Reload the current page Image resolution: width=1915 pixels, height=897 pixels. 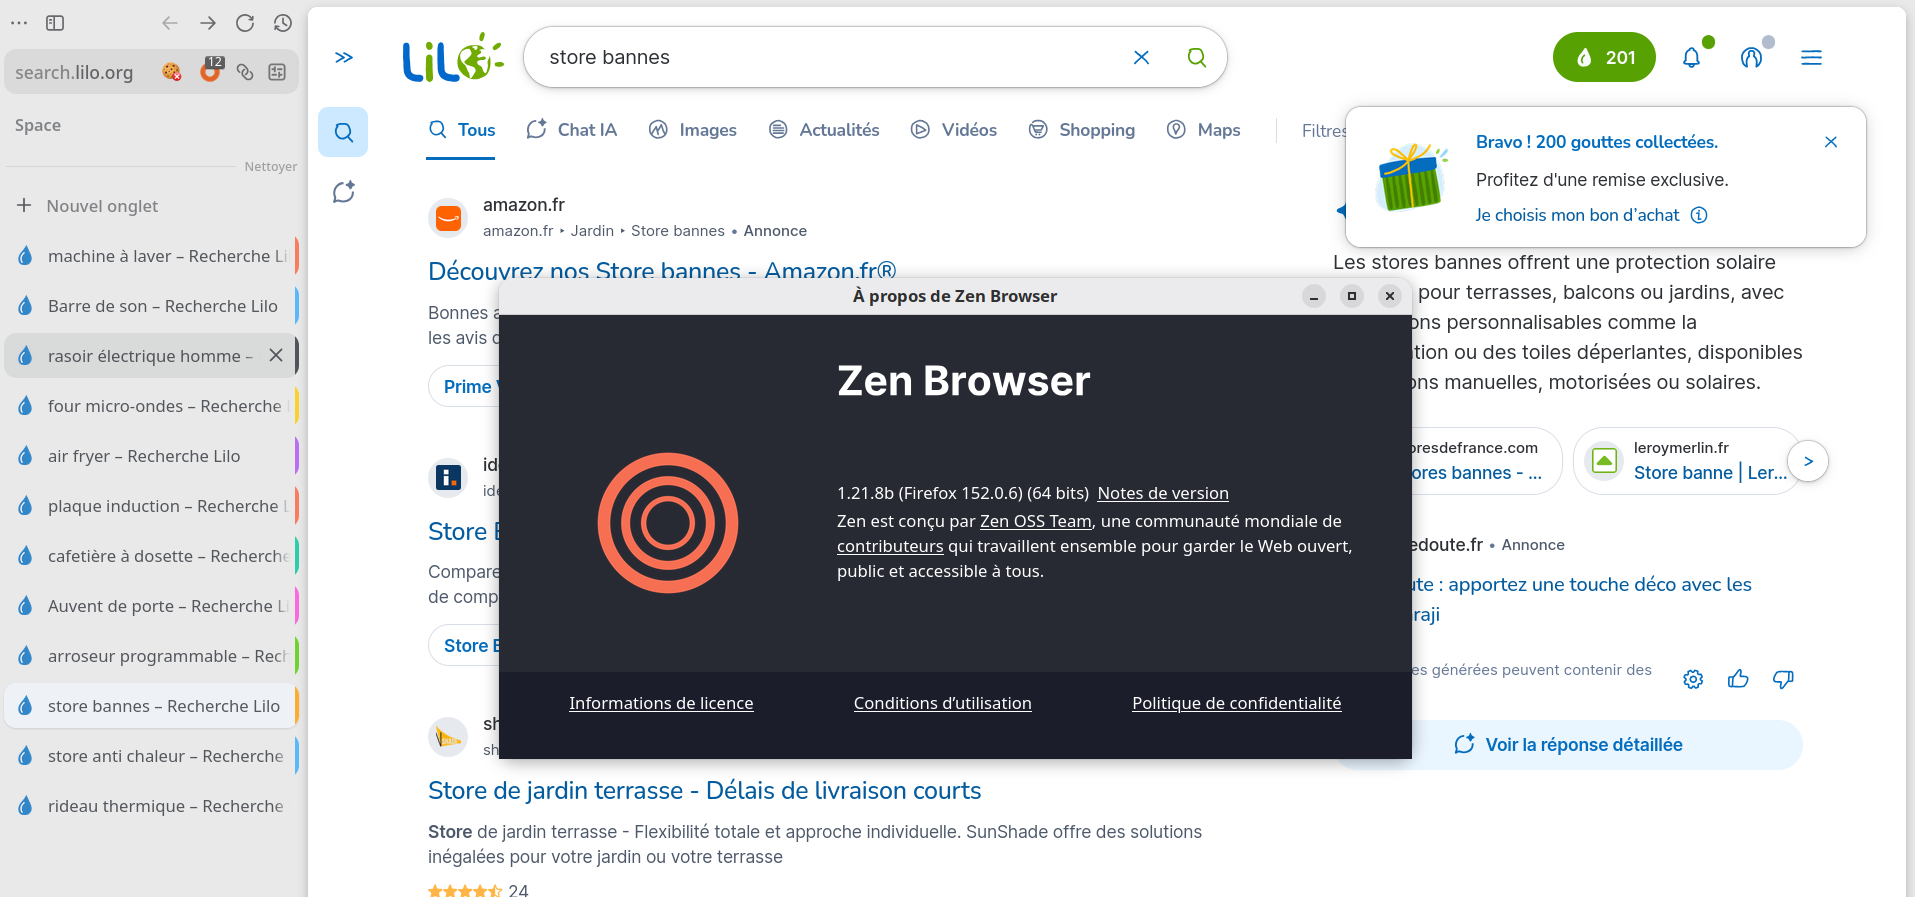tap(245, 23)
